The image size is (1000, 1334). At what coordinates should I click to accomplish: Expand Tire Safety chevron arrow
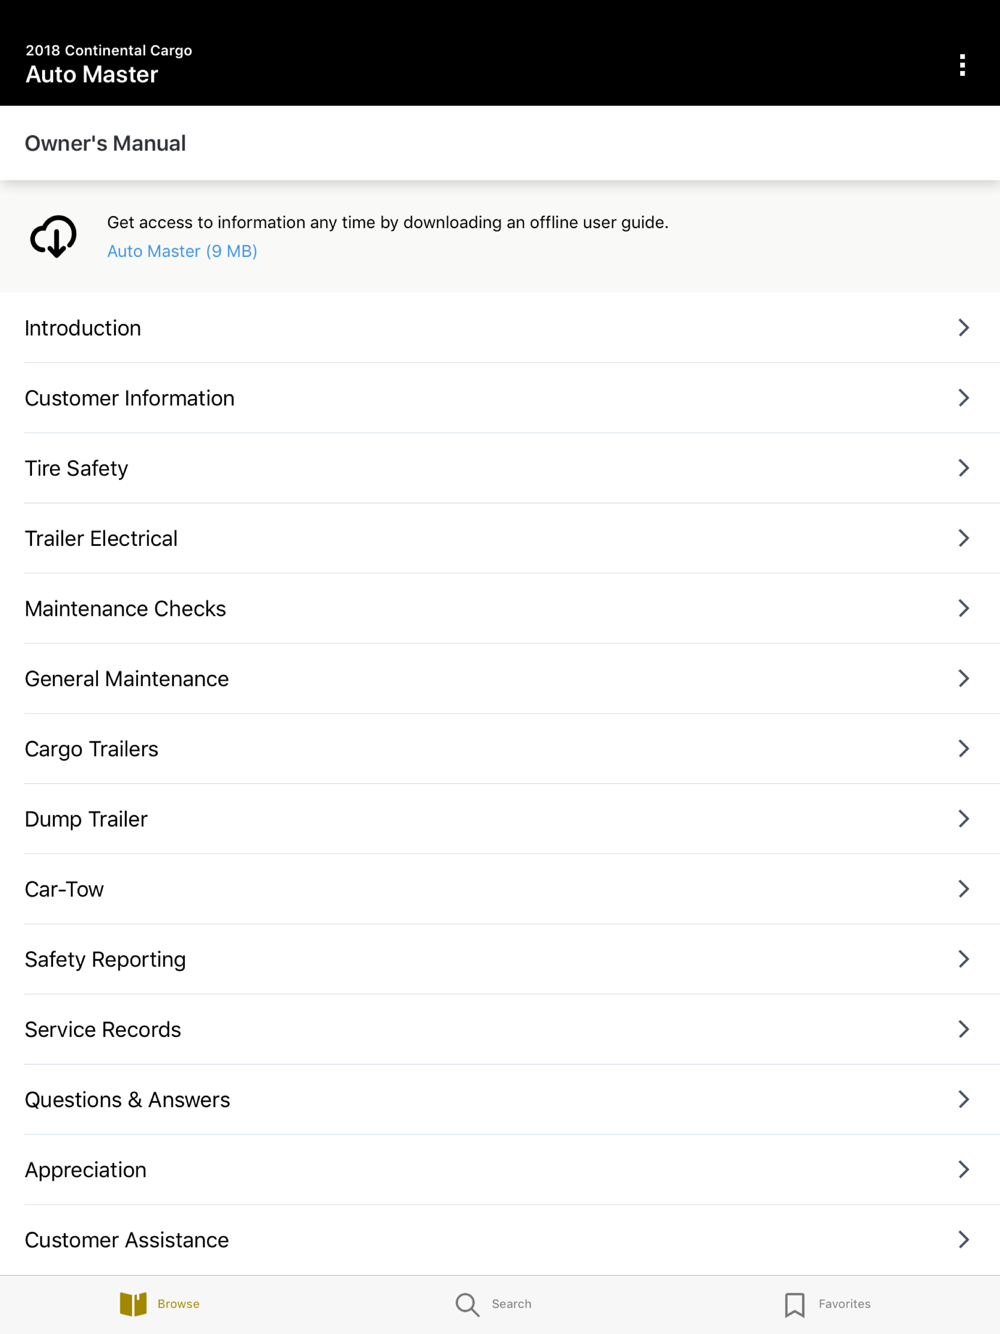pos(963,468)
